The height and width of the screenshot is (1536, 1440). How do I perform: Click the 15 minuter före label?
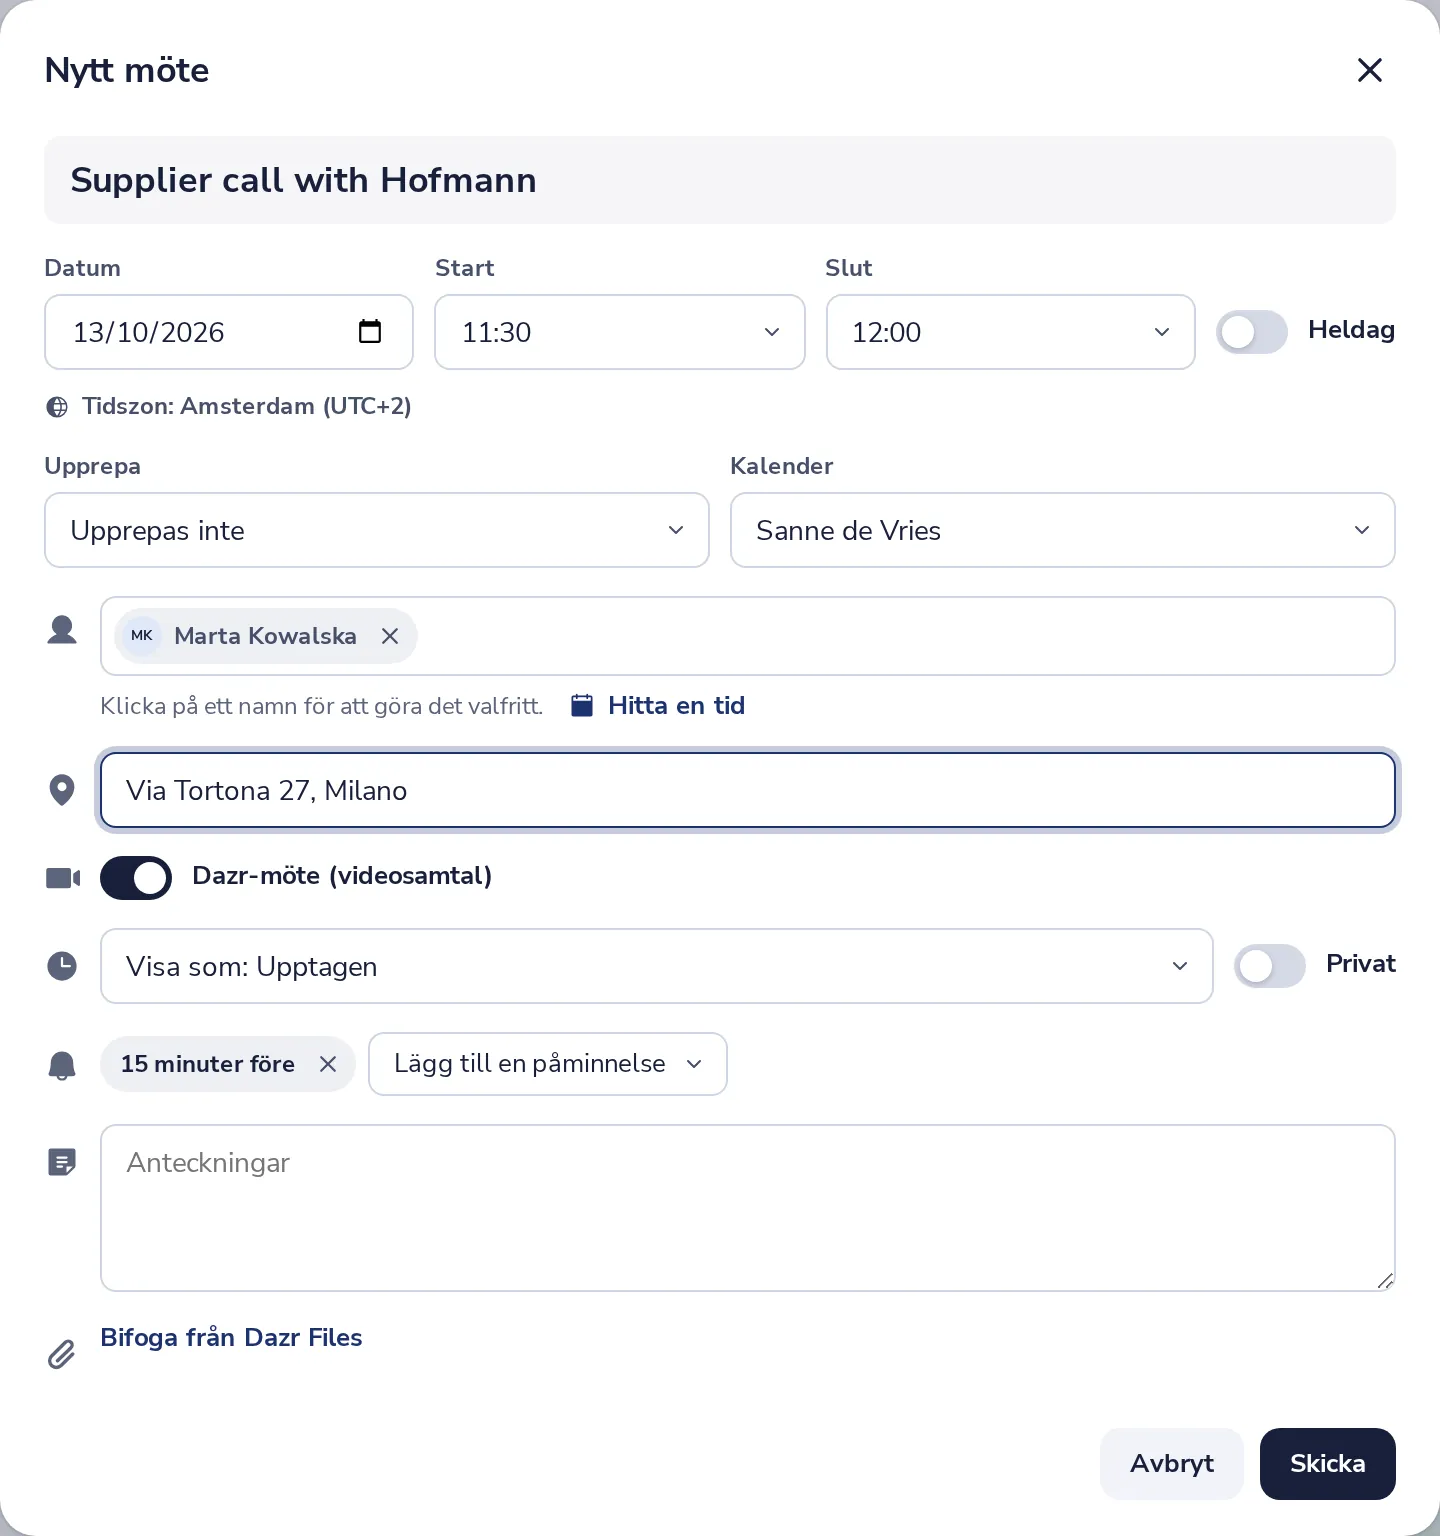[x=208, y=1064]
